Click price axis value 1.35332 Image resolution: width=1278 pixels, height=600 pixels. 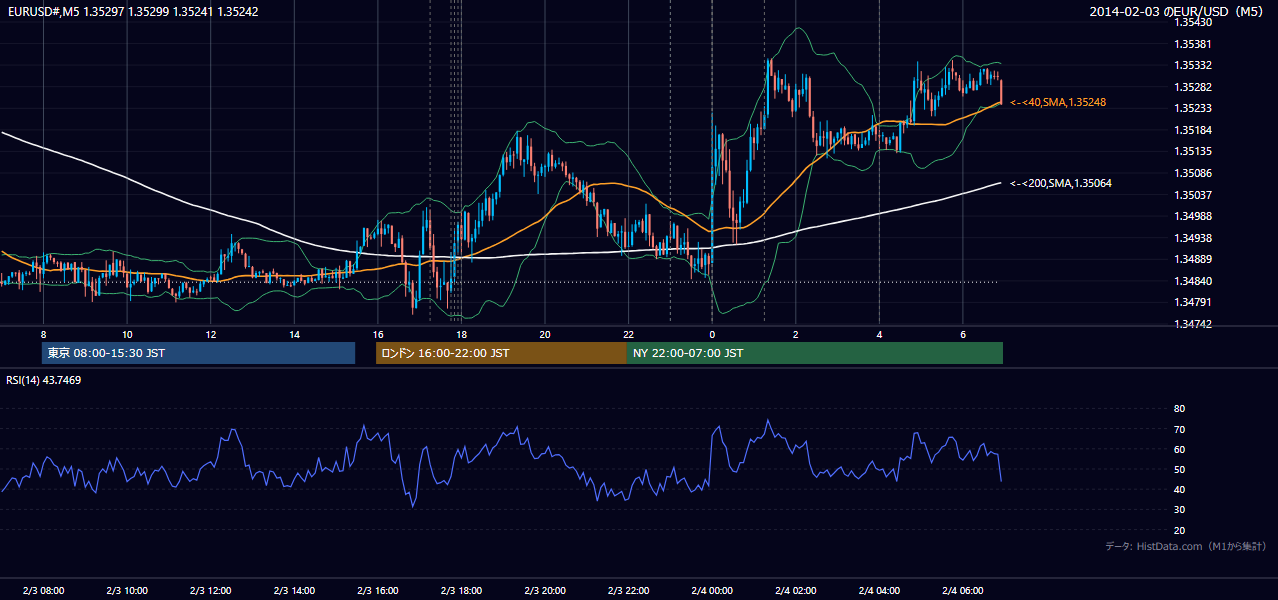[1193, 65]
